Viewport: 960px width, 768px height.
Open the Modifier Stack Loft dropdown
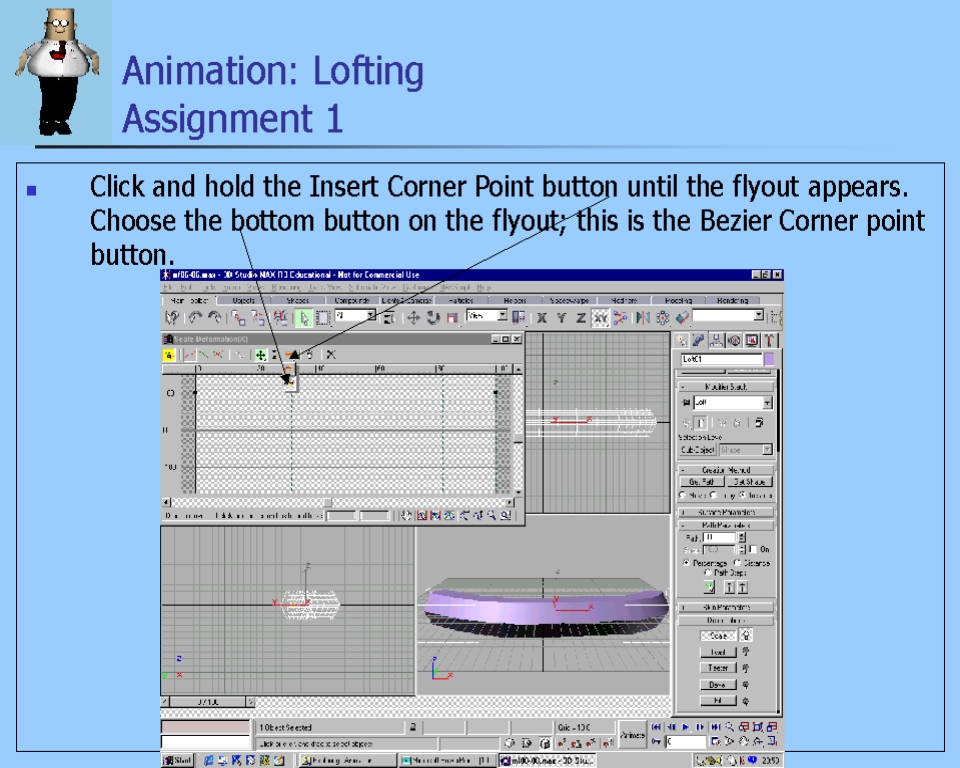tap(767, 402)
